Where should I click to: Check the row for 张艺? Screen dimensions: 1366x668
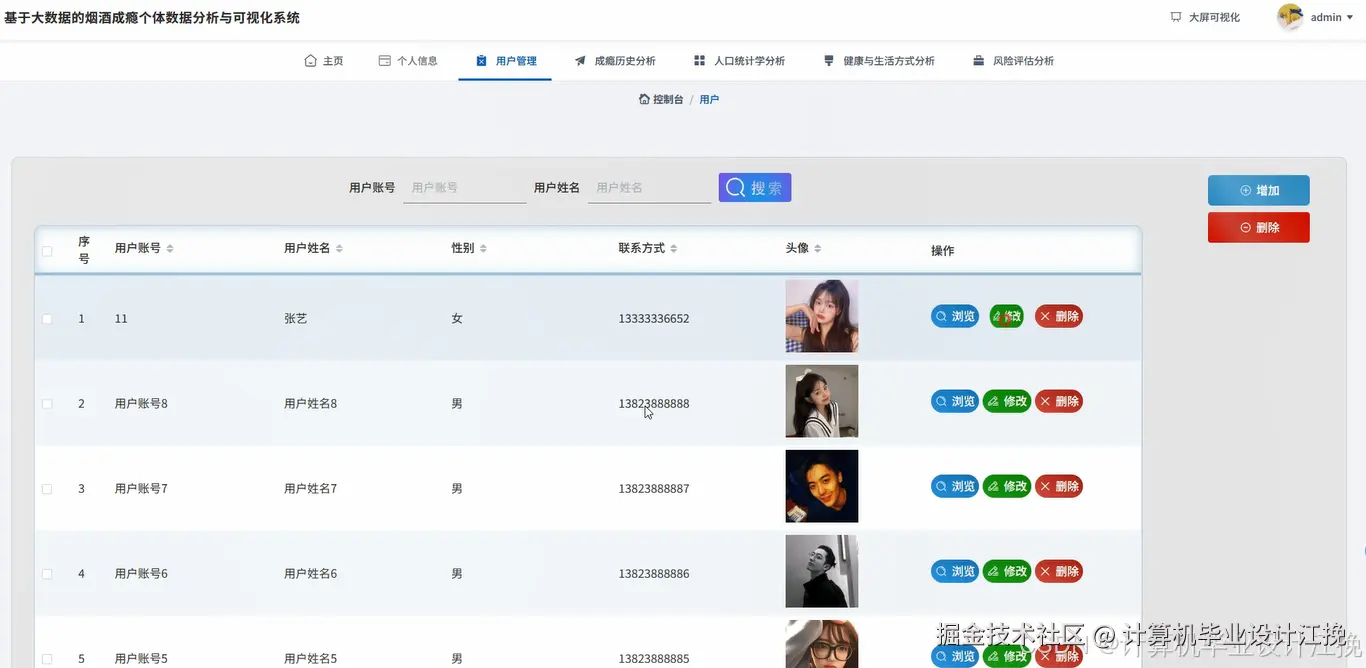click(47, 319)
